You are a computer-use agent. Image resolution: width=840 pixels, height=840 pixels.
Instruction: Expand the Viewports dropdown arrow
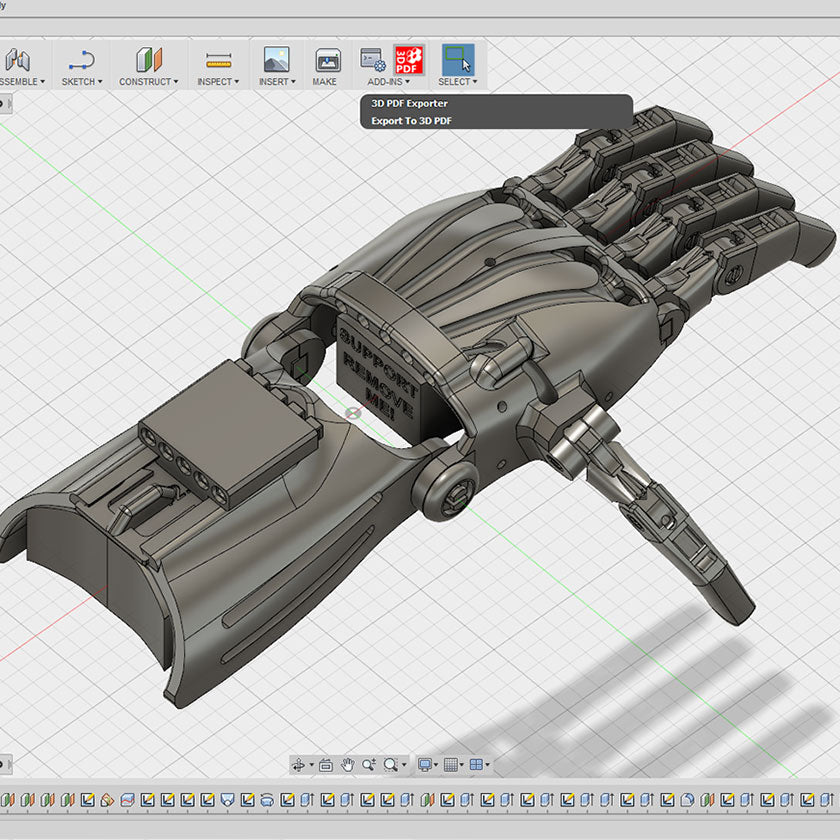[x=487, y=765]
